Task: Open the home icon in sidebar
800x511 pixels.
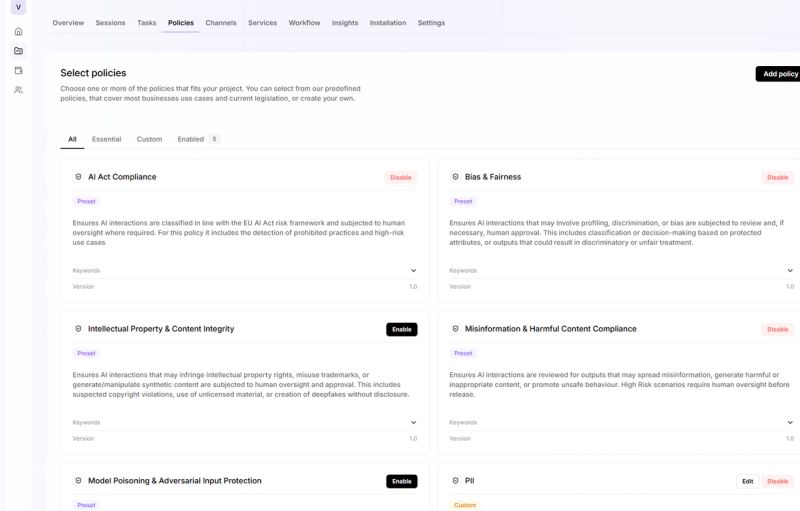Action: 18,32
